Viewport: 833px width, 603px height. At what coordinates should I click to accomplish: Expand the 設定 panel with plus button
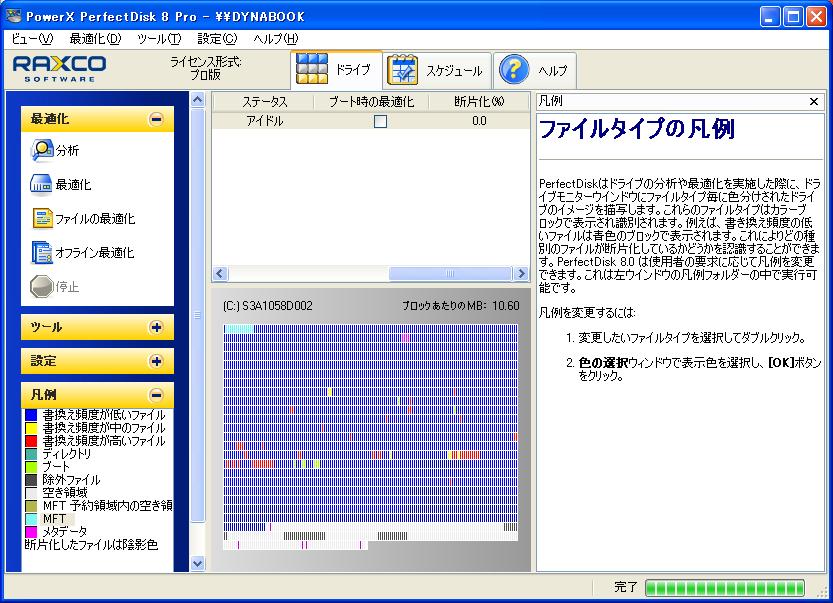tap(156, 361)
